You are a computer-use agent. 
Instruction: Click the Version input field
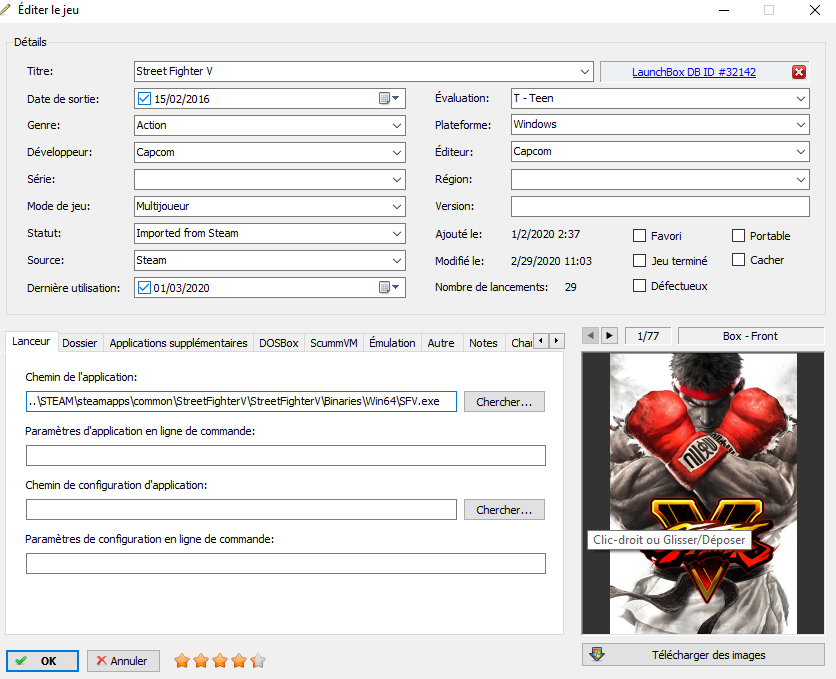click(660, 206)
